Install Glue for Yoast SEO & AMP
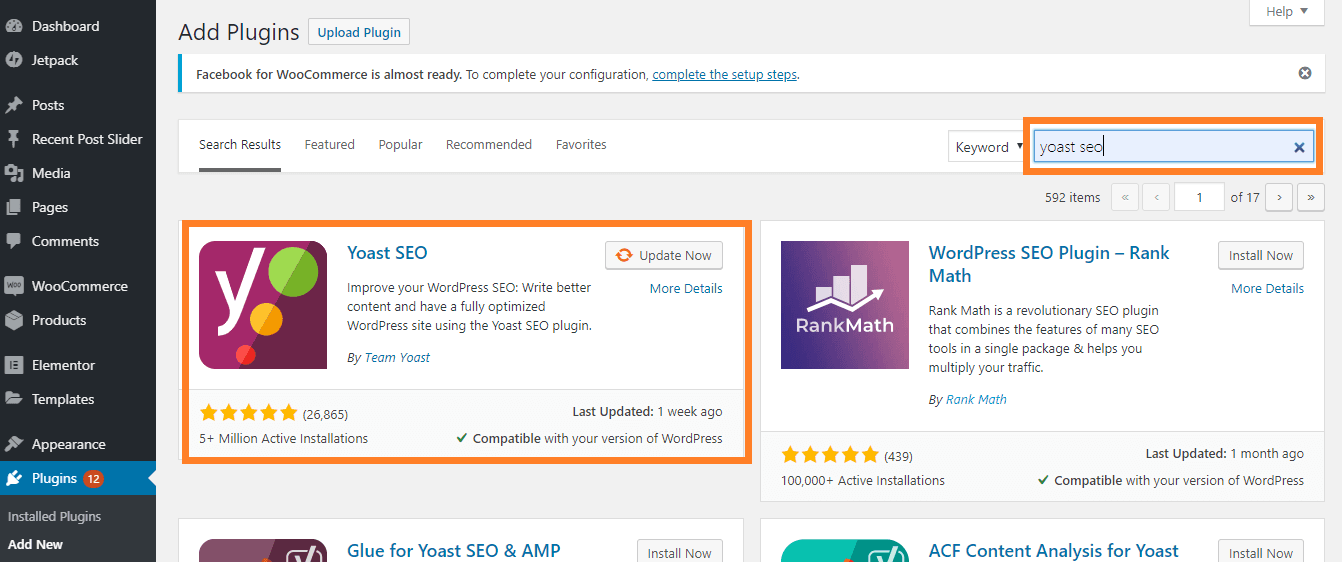The image size is (1342, 562). tap(680, 551)
